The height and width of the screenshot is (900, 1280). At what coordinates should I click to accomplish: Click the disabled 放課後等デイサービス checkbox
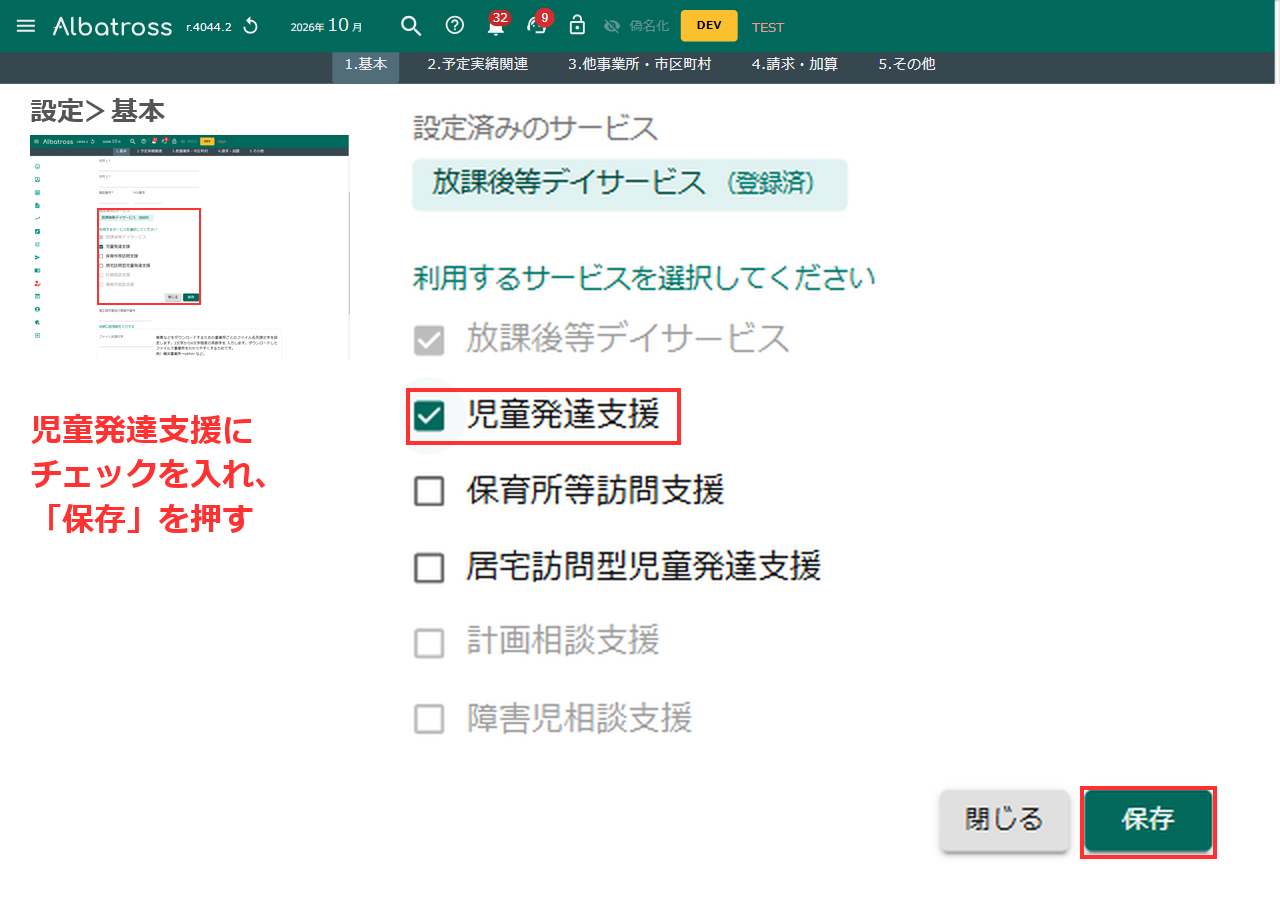coord(429,342)
